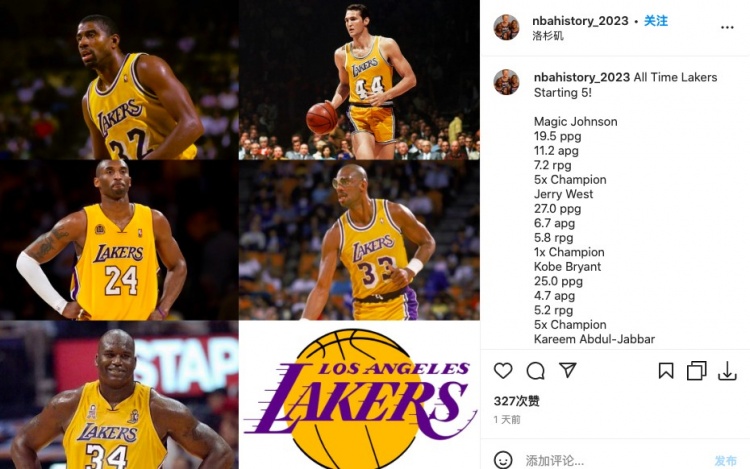Click the number 24 jersey photo
The width and height of the screenshot is (750, 469).
(x=119, y=240)
